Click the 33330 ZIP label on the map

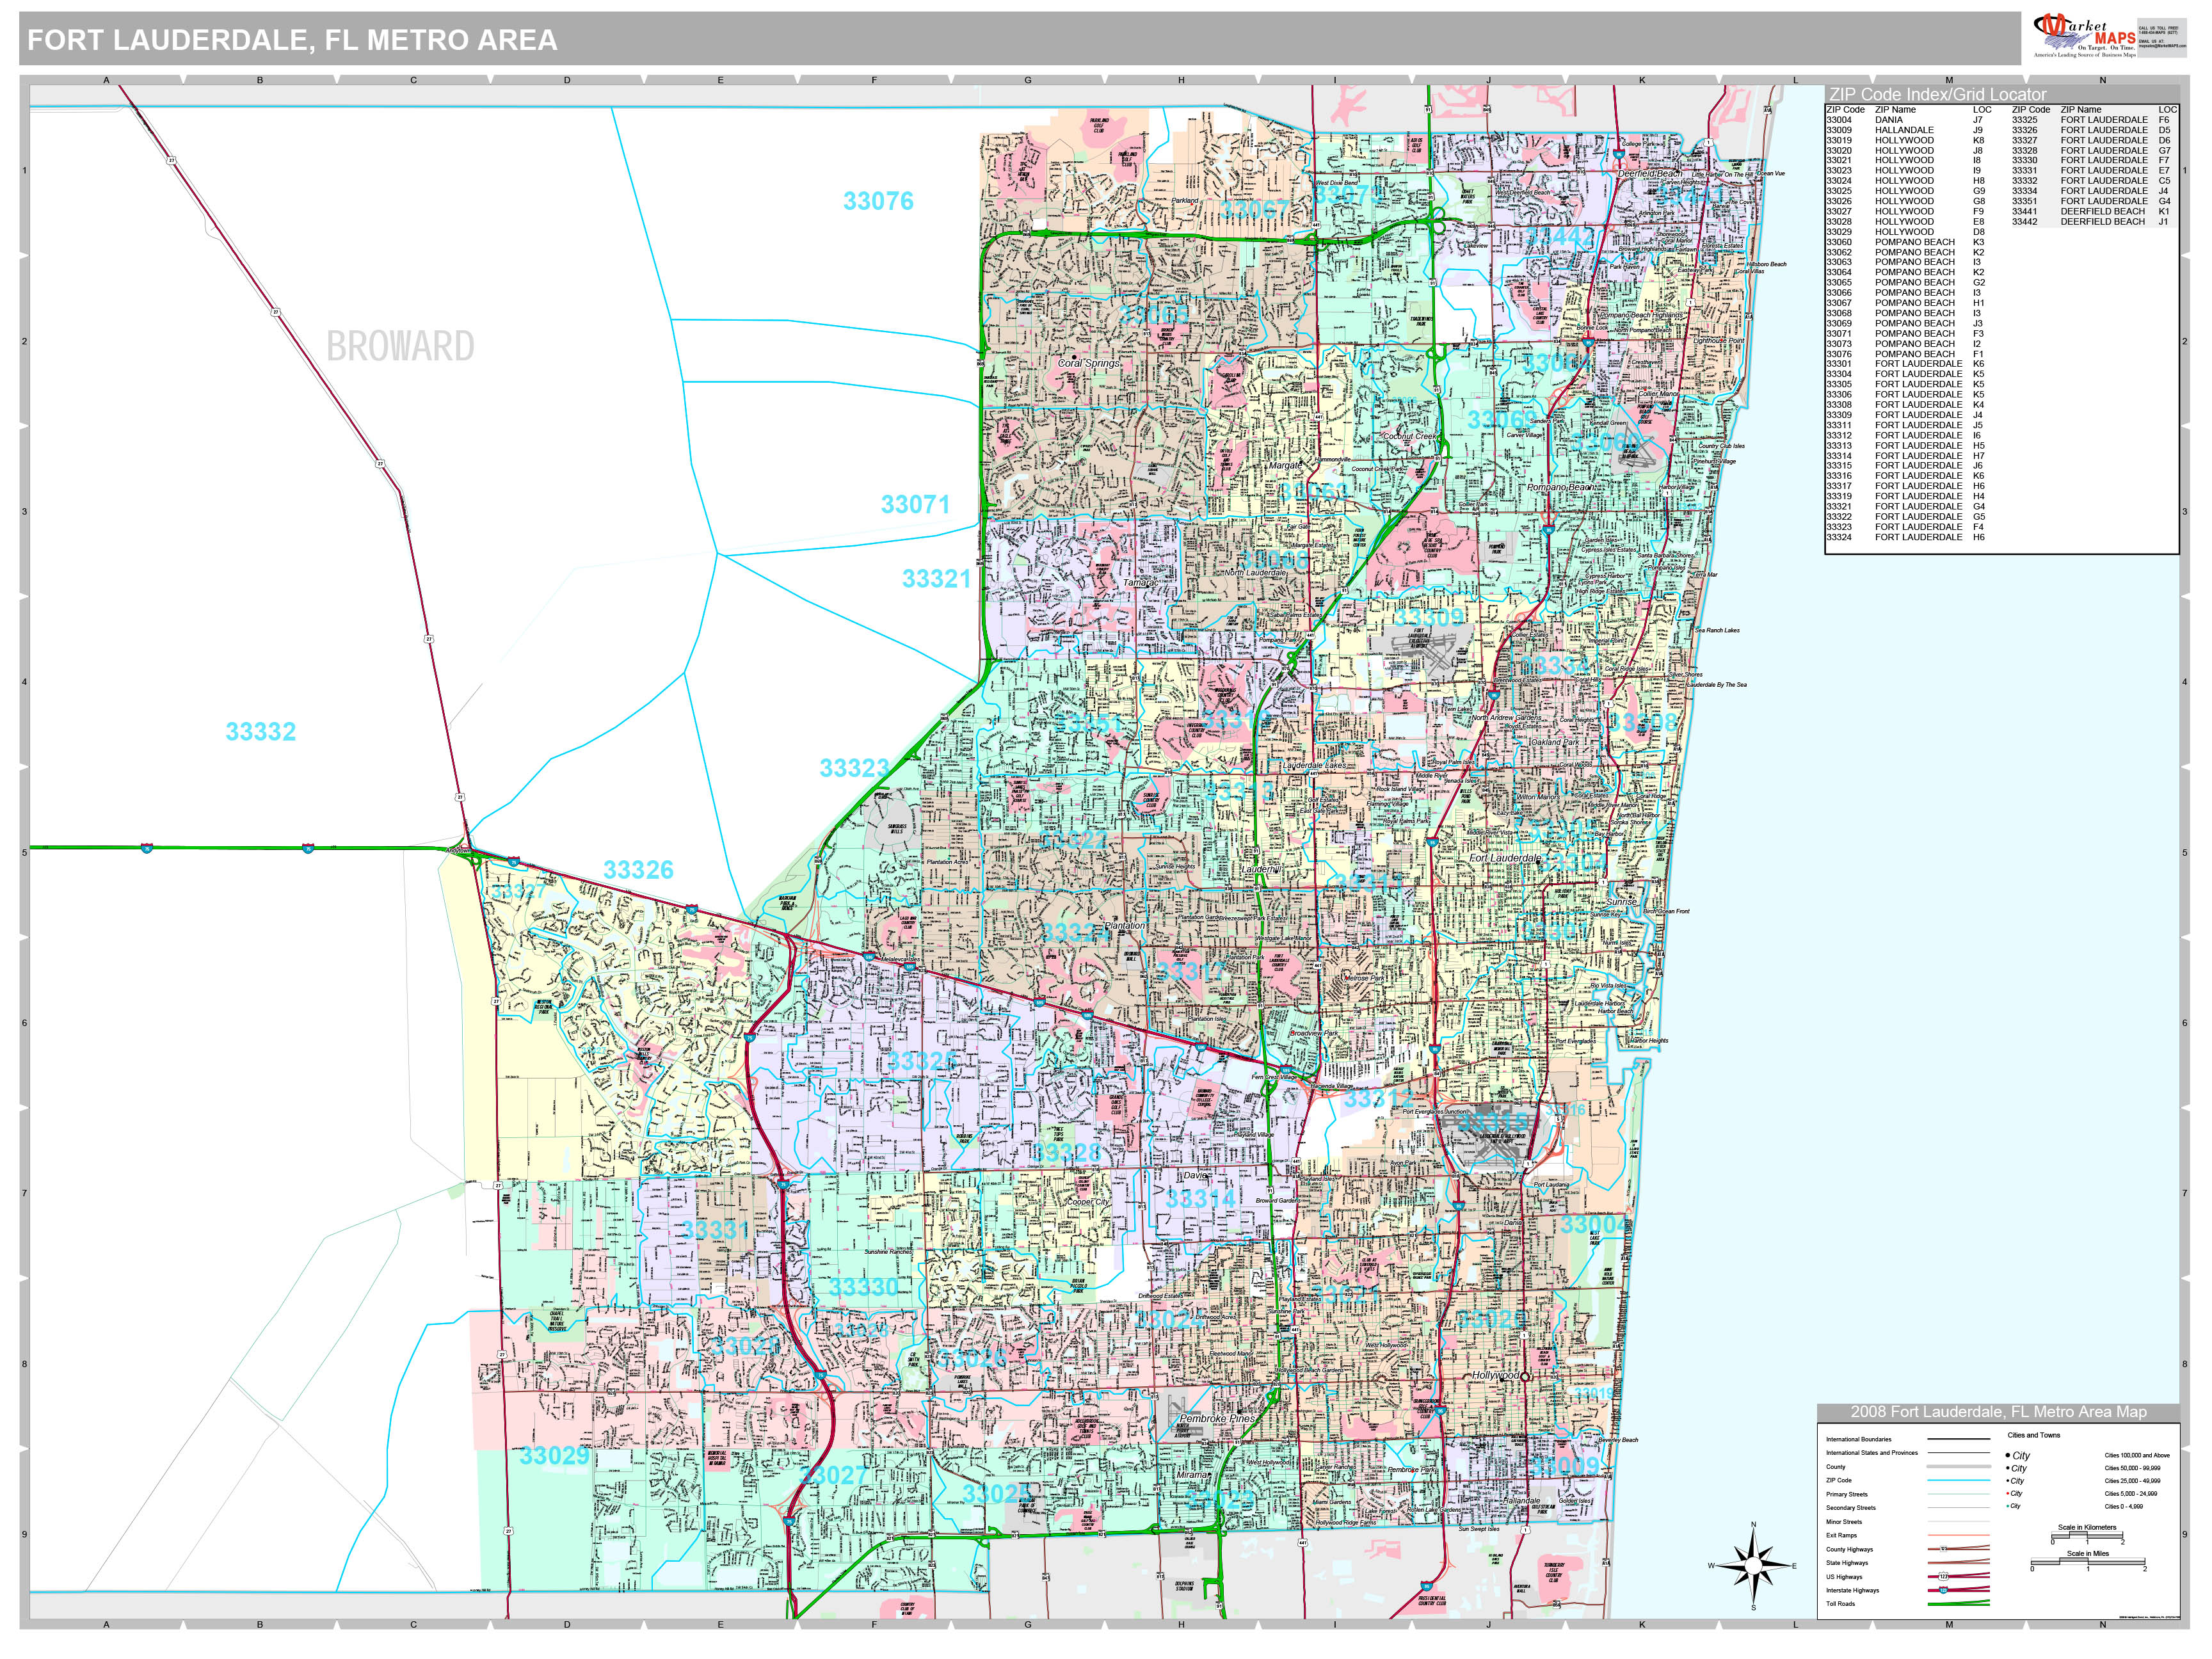(863, 1287)
